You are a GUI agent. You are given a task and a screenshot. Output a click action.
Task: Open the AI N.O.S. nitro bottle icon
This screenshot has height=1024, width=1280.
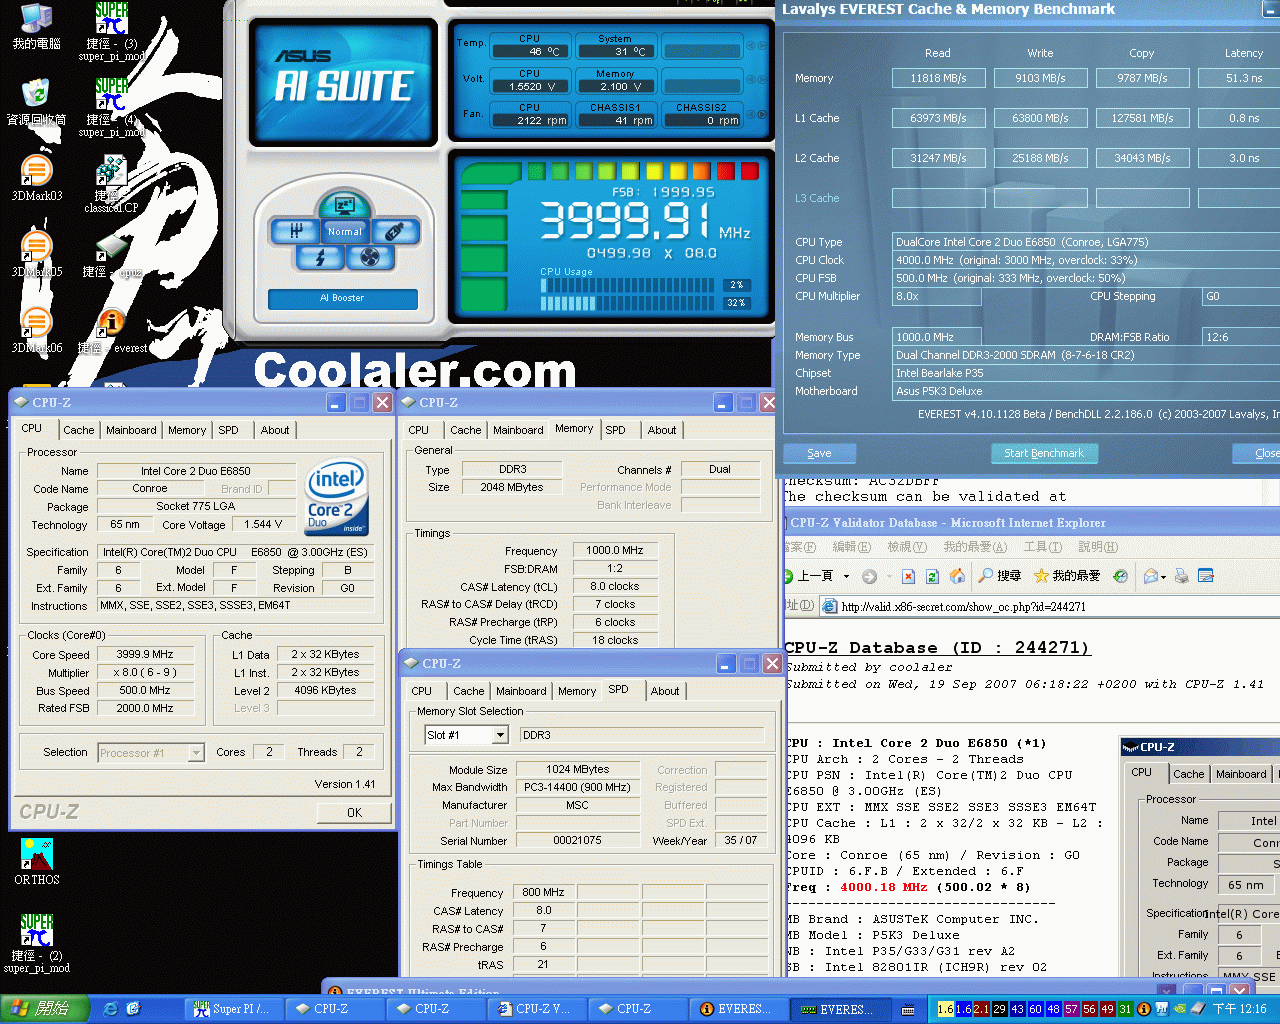(395, 232)
